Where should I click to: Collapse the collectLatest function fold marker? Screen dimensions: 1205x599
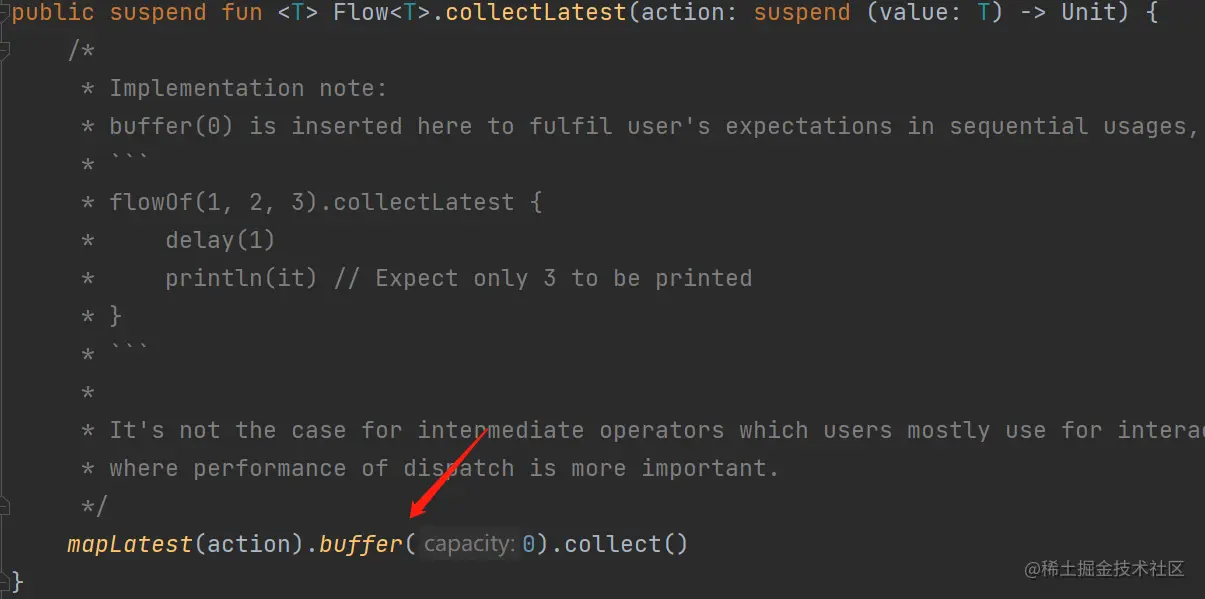(5, 14)
